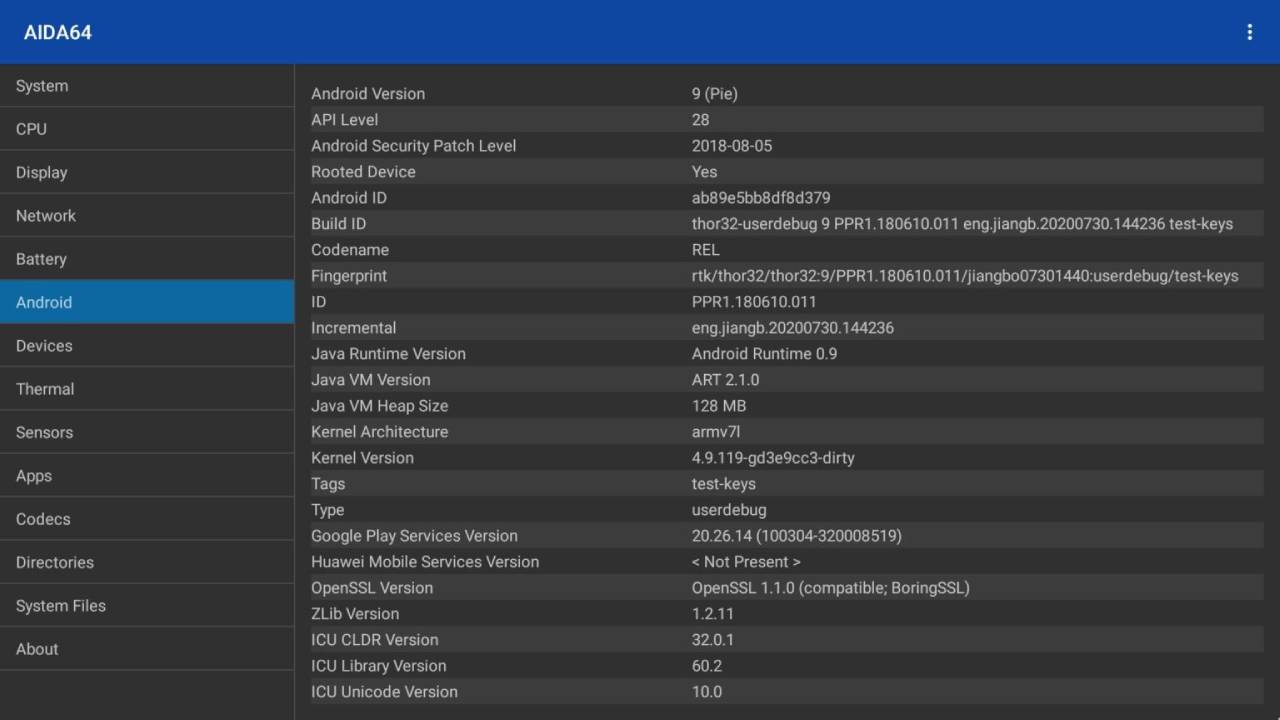Select Apps in the sidebar
Viewport: 1280px width, 720px height.
[x=147, y=476]
